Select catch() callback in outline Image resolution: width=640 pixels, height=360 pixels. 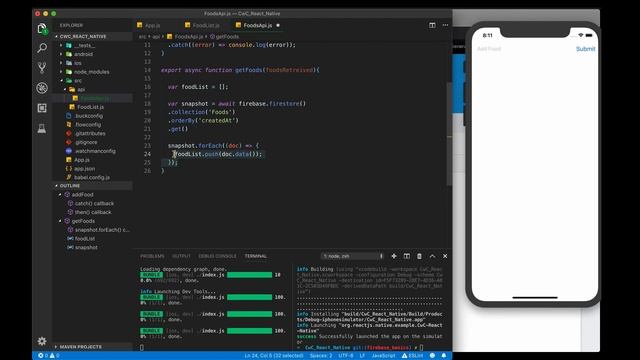click(x=94, y=203)
